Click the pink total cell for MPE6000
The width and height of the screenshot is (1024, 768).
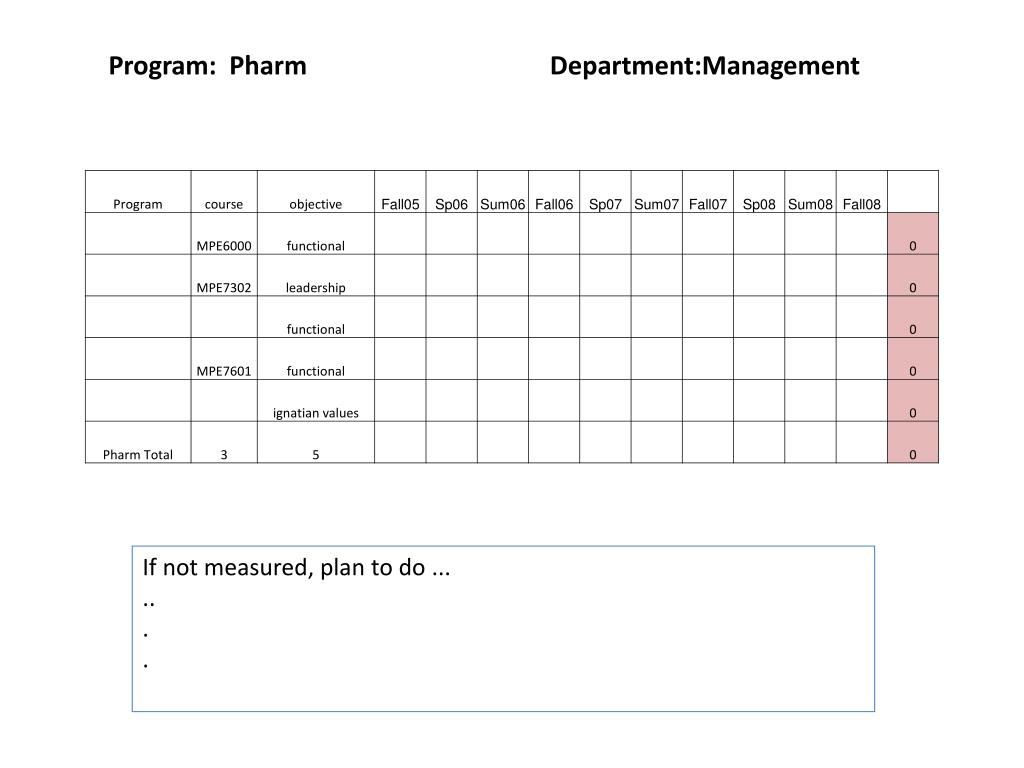[913, 234]
